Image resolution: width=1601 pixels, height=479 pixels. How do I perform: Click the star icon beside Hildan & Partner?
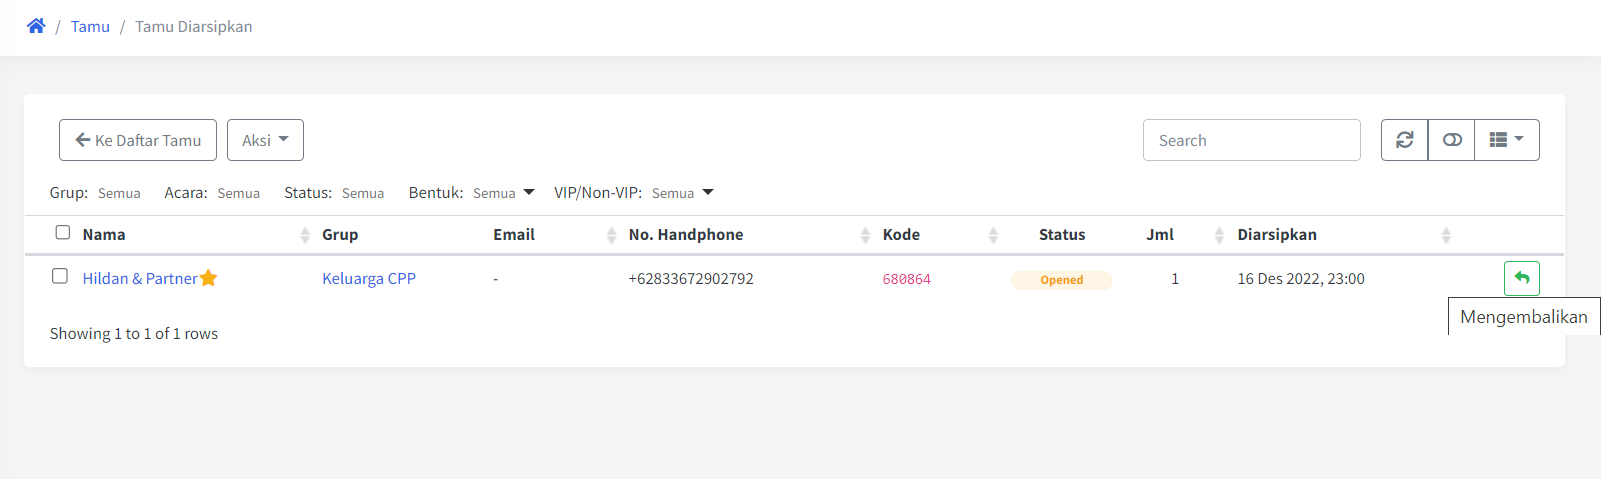point(208,278)
